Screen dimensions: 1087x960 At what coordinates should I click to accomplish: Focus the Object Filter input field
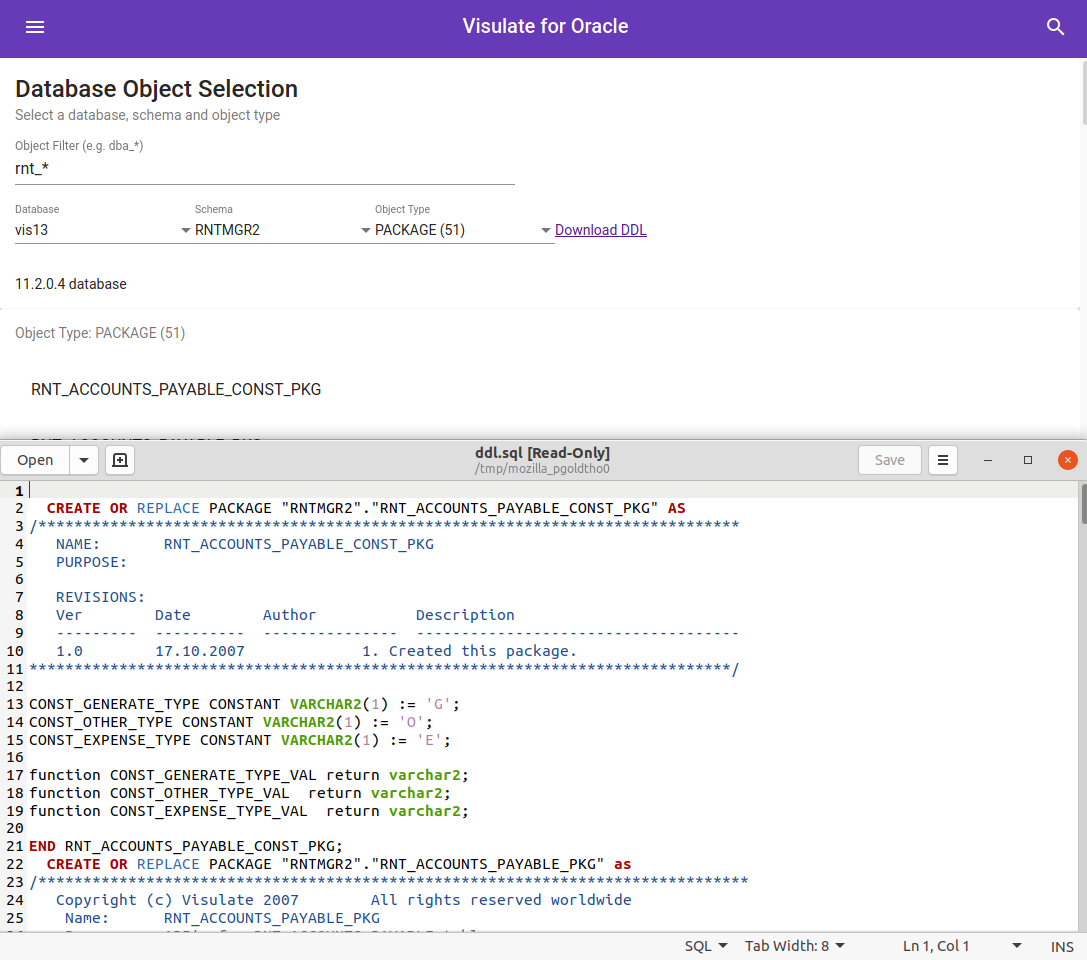click(x=265, y=169)
